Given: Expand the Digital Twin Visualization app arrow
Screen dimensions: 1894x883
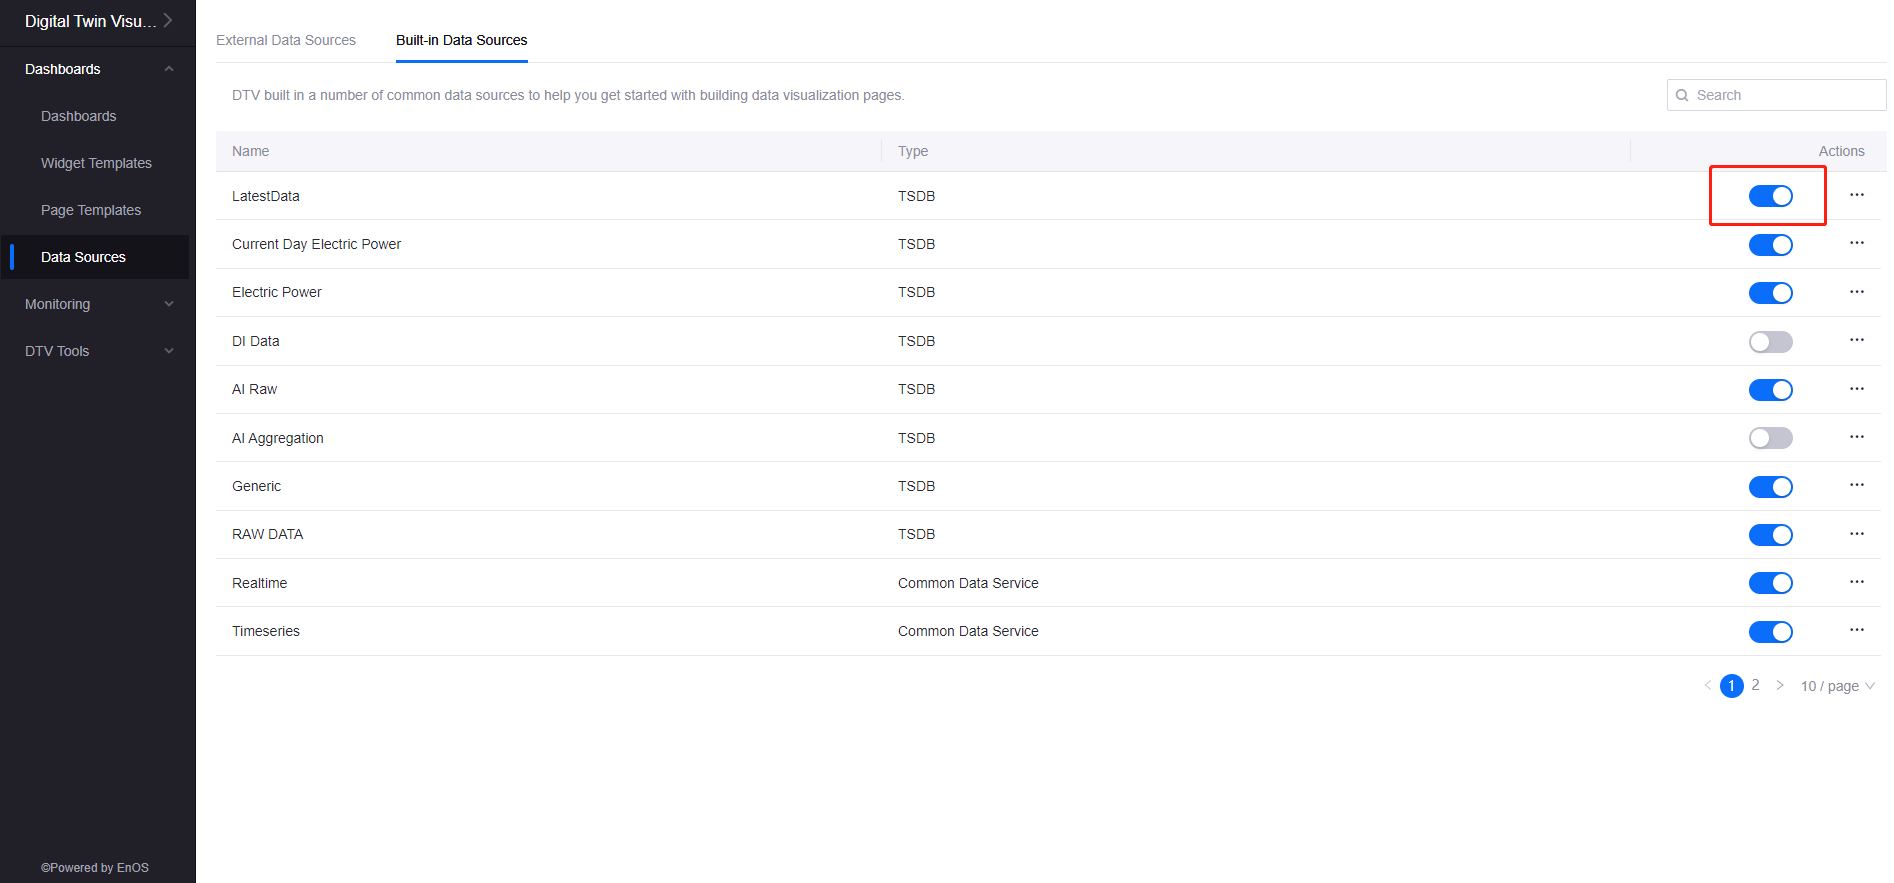Looking at the screenshot, I should coord(168,21).
